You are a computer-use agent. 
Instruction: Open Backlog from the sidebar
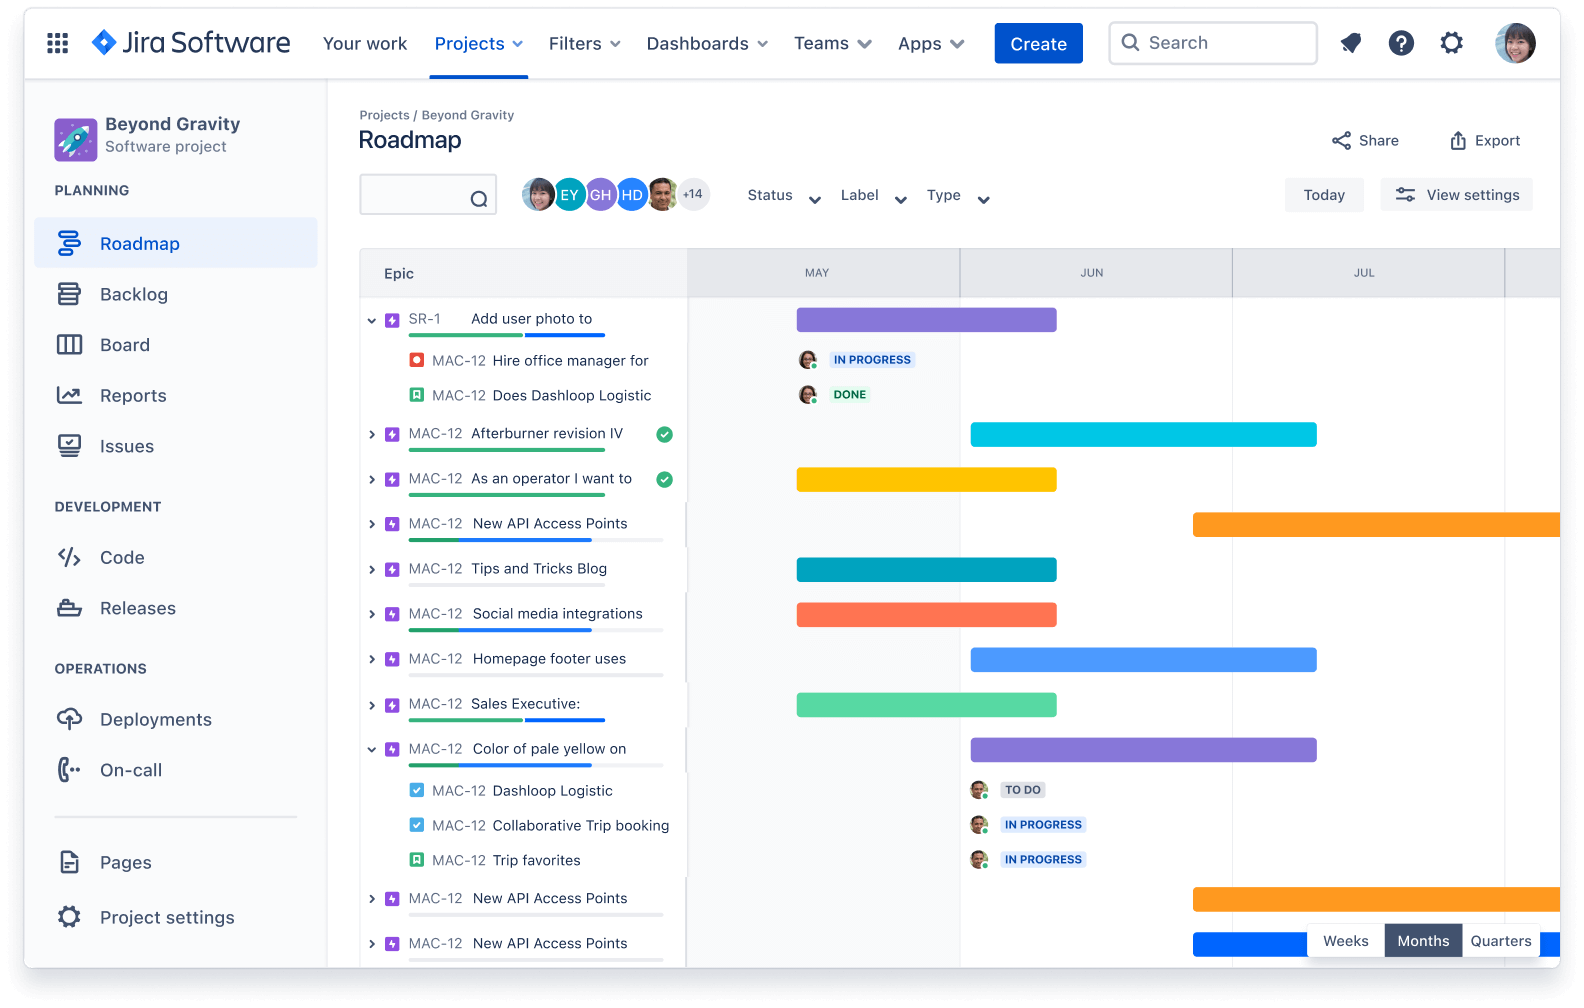click(x=133, y=294)
